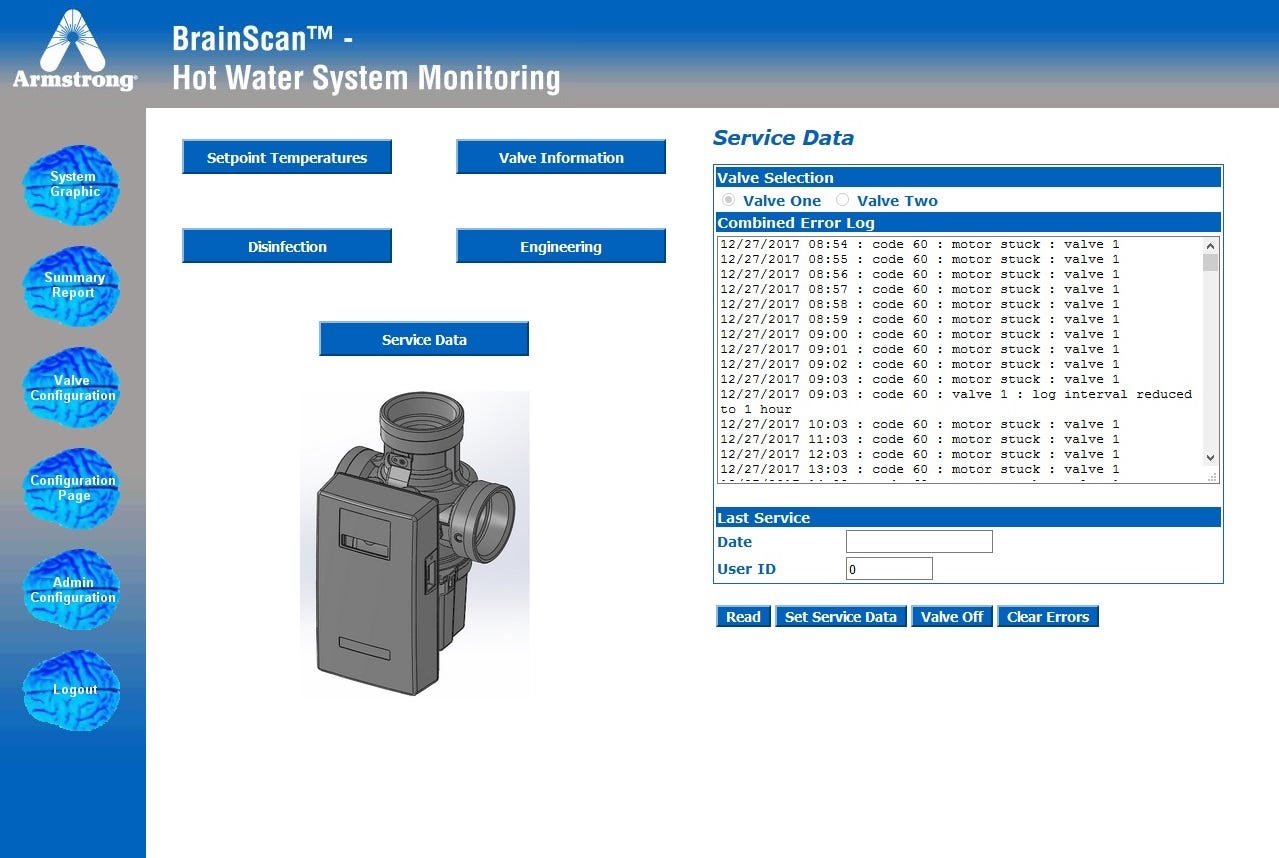Open the Summary Report brain icon
1279x858 pixels.
point(73,286)
